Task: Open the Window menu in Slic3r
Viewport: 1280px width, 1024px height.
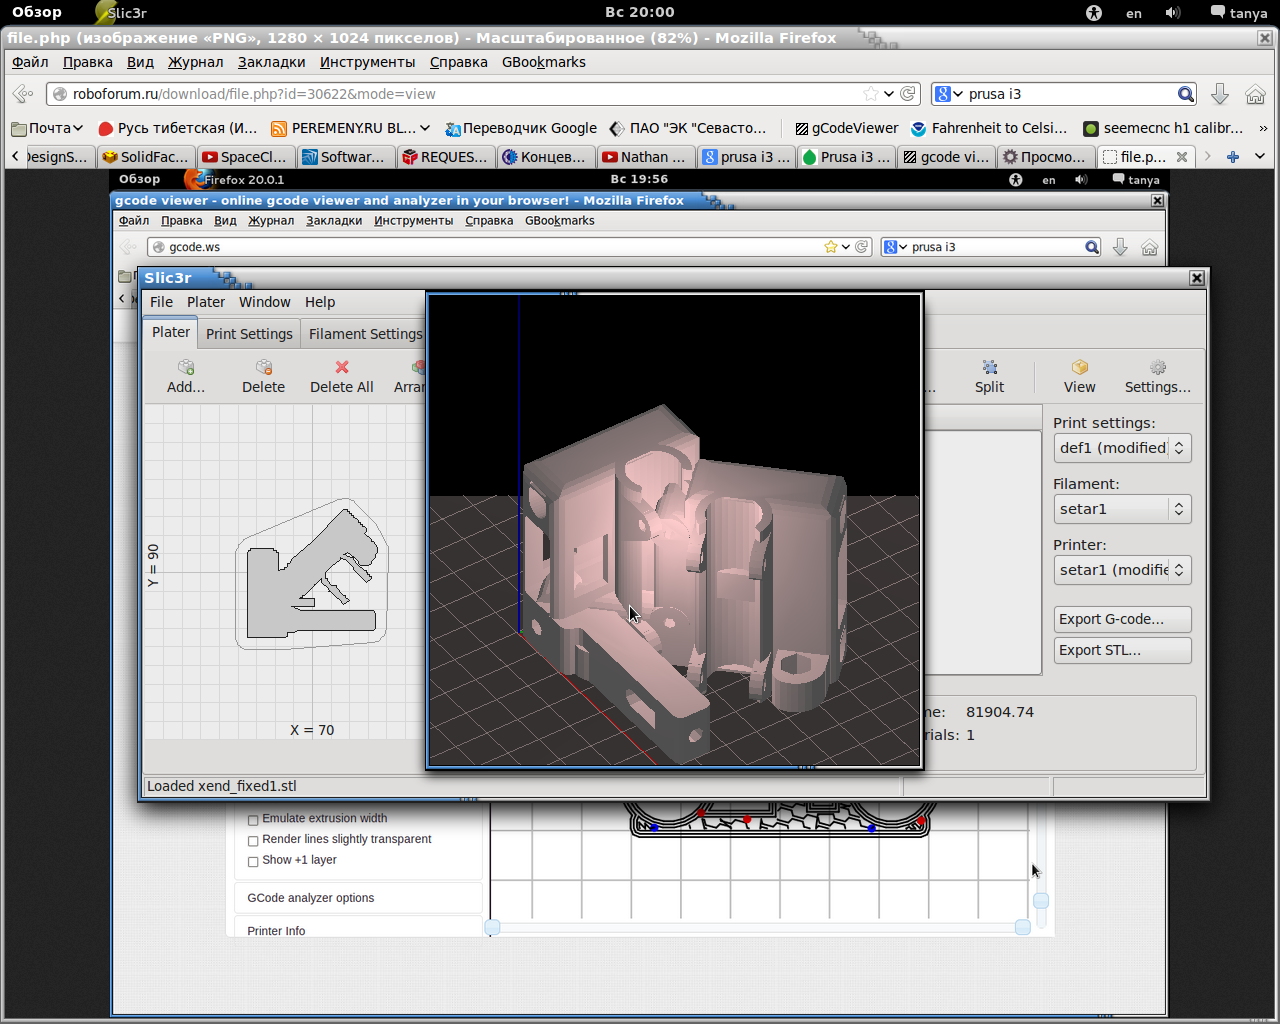Action: tap(264, 302)
